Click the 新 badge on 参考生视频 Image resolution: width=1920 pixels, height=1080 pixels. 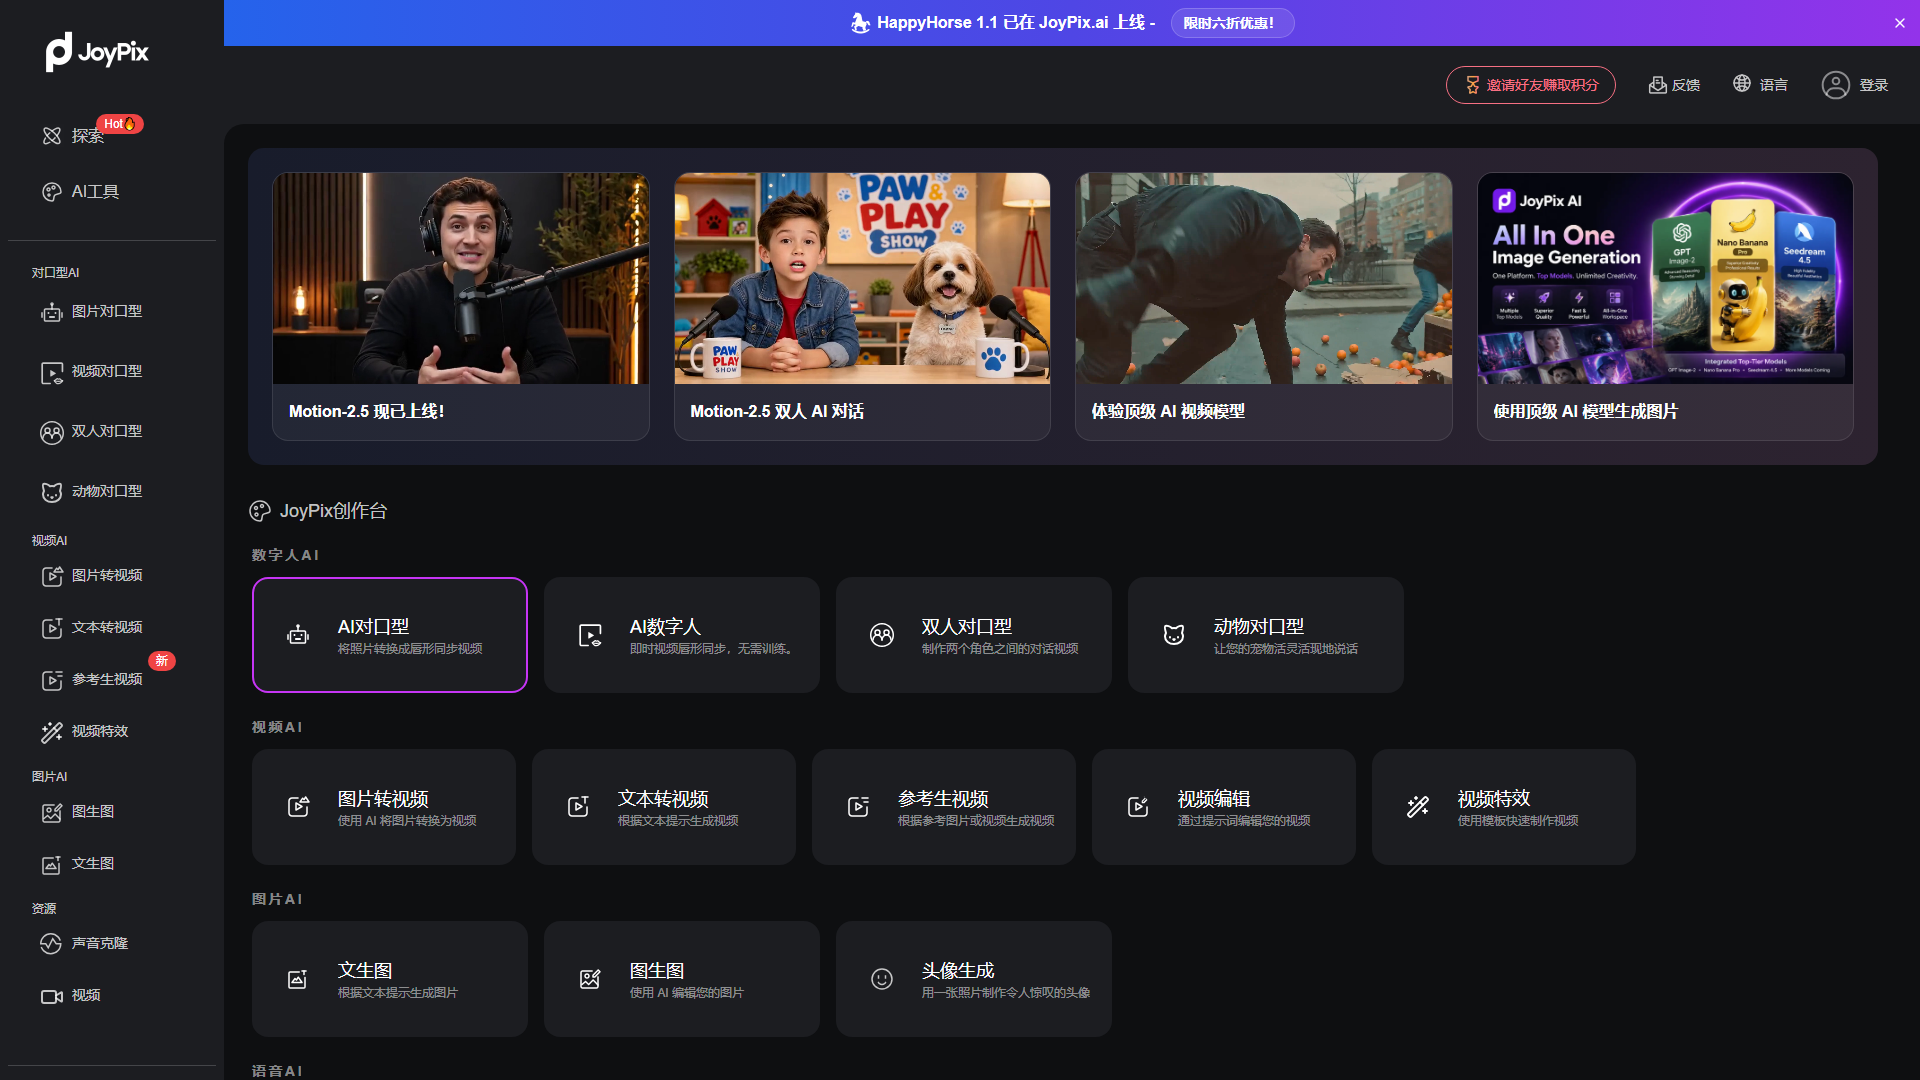(162, 661)
